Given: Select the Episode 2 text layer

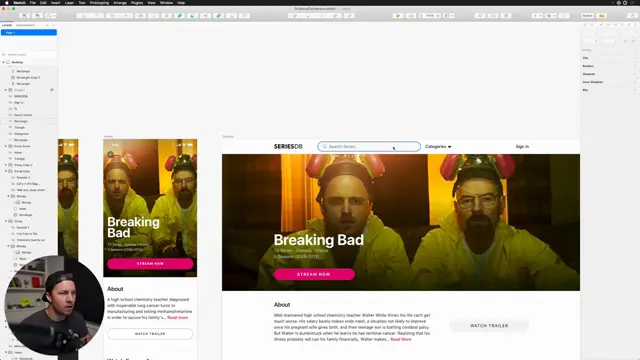Looking at the screenshot, I should coord(23,178).
